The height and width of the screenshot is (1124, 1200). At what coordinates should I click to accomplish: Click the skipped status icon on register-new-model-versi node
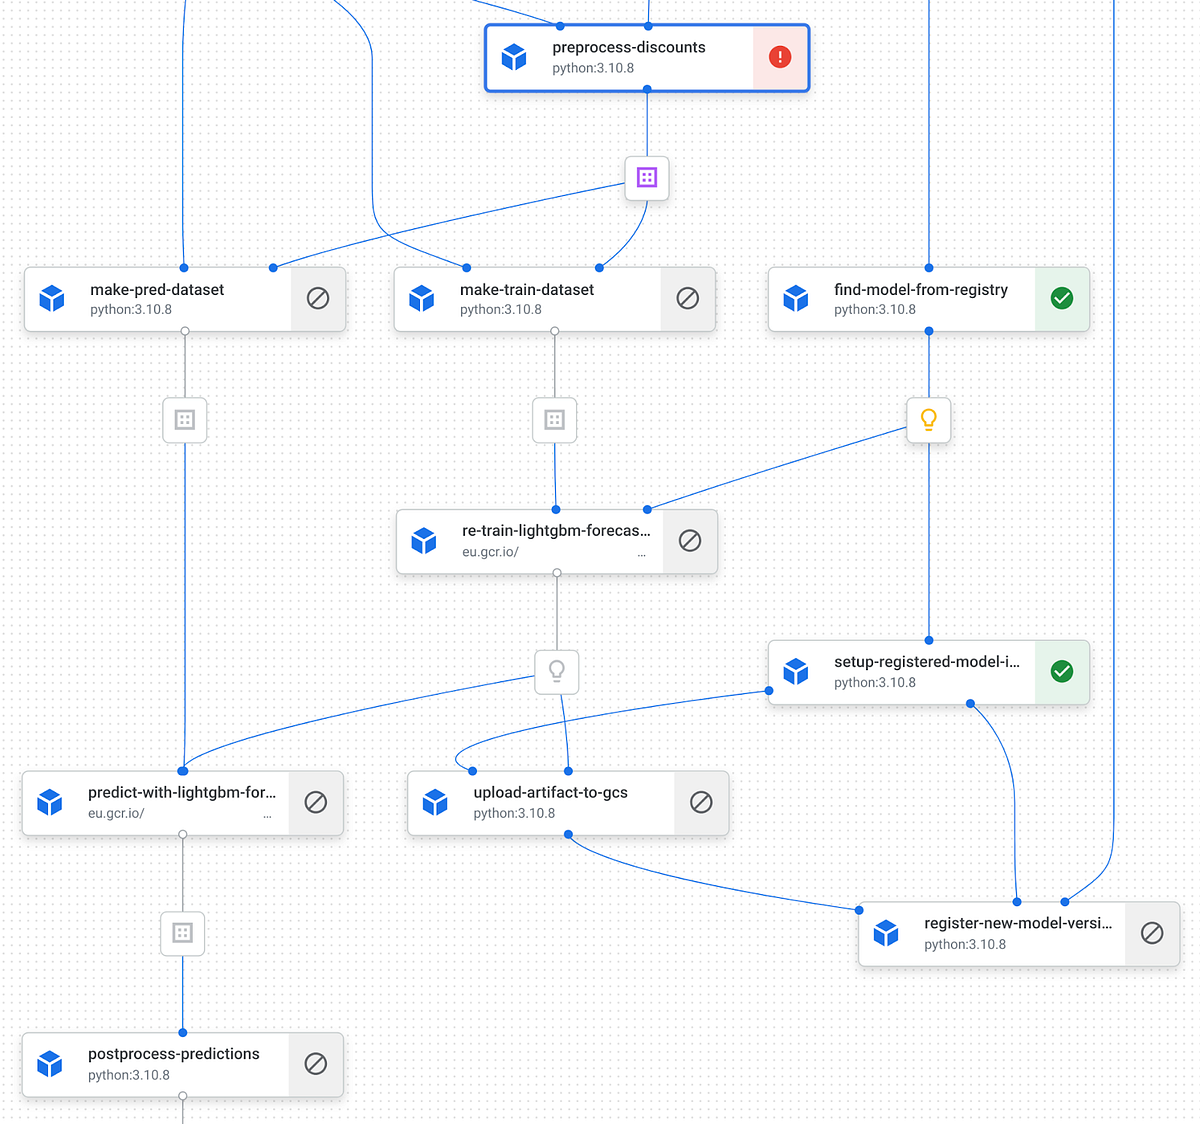[x=1152, y=933]
